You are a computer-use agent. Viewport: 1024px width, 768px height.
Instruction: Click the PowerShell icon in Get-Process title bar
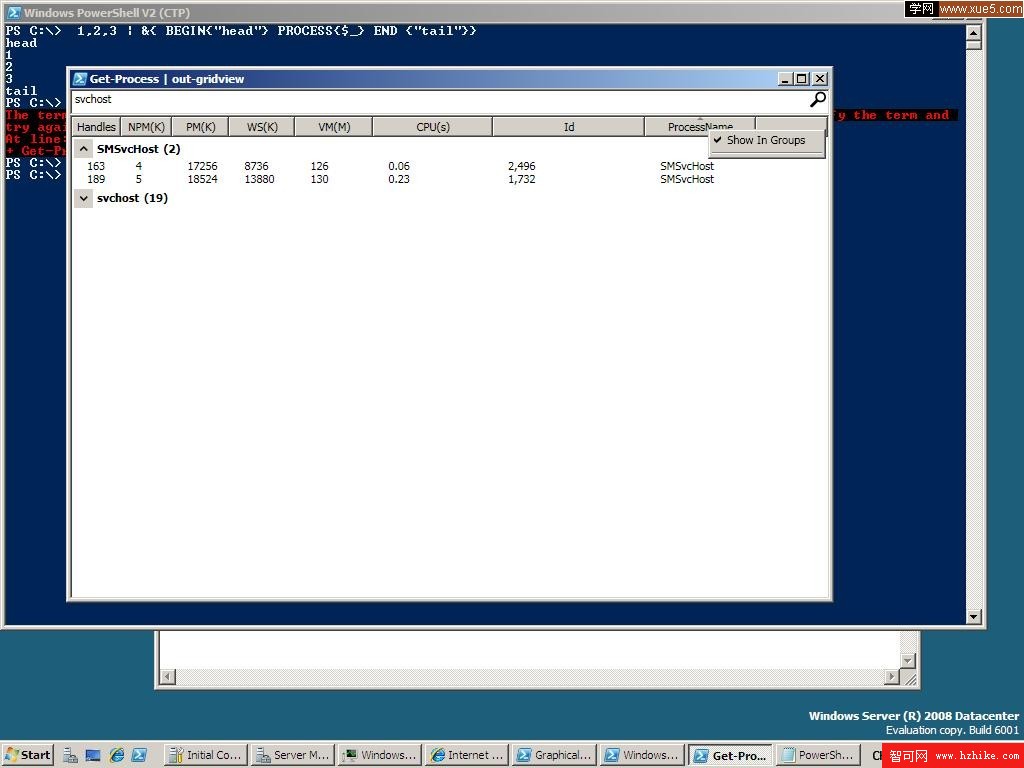pos(80,79)
